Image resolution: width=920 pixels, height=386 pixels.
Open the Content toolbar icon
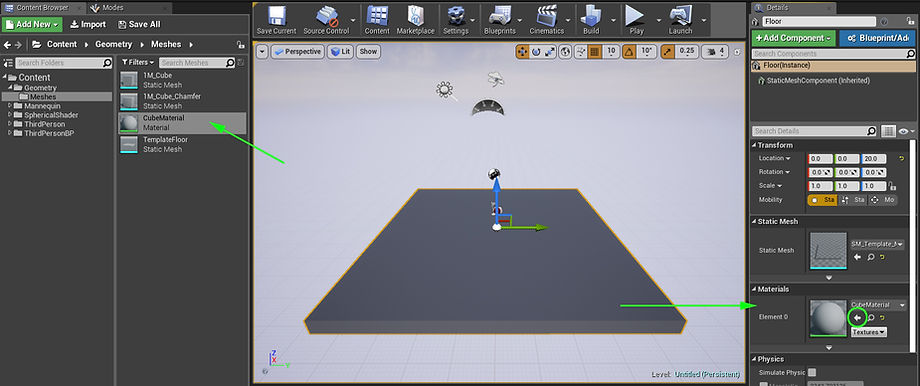pos(377,21)
